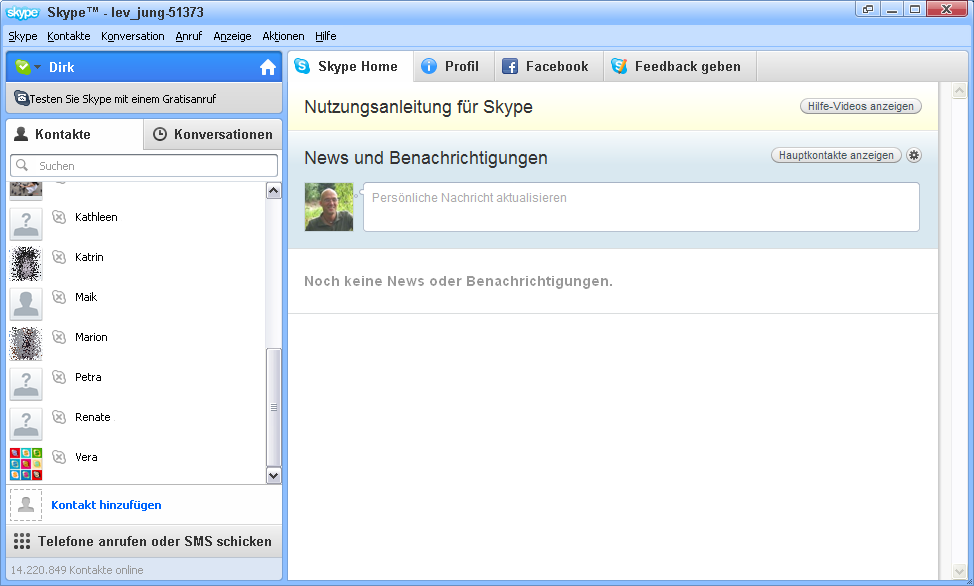
Task: Click Renate's avatar placeholder
Action: pos(26,424)
